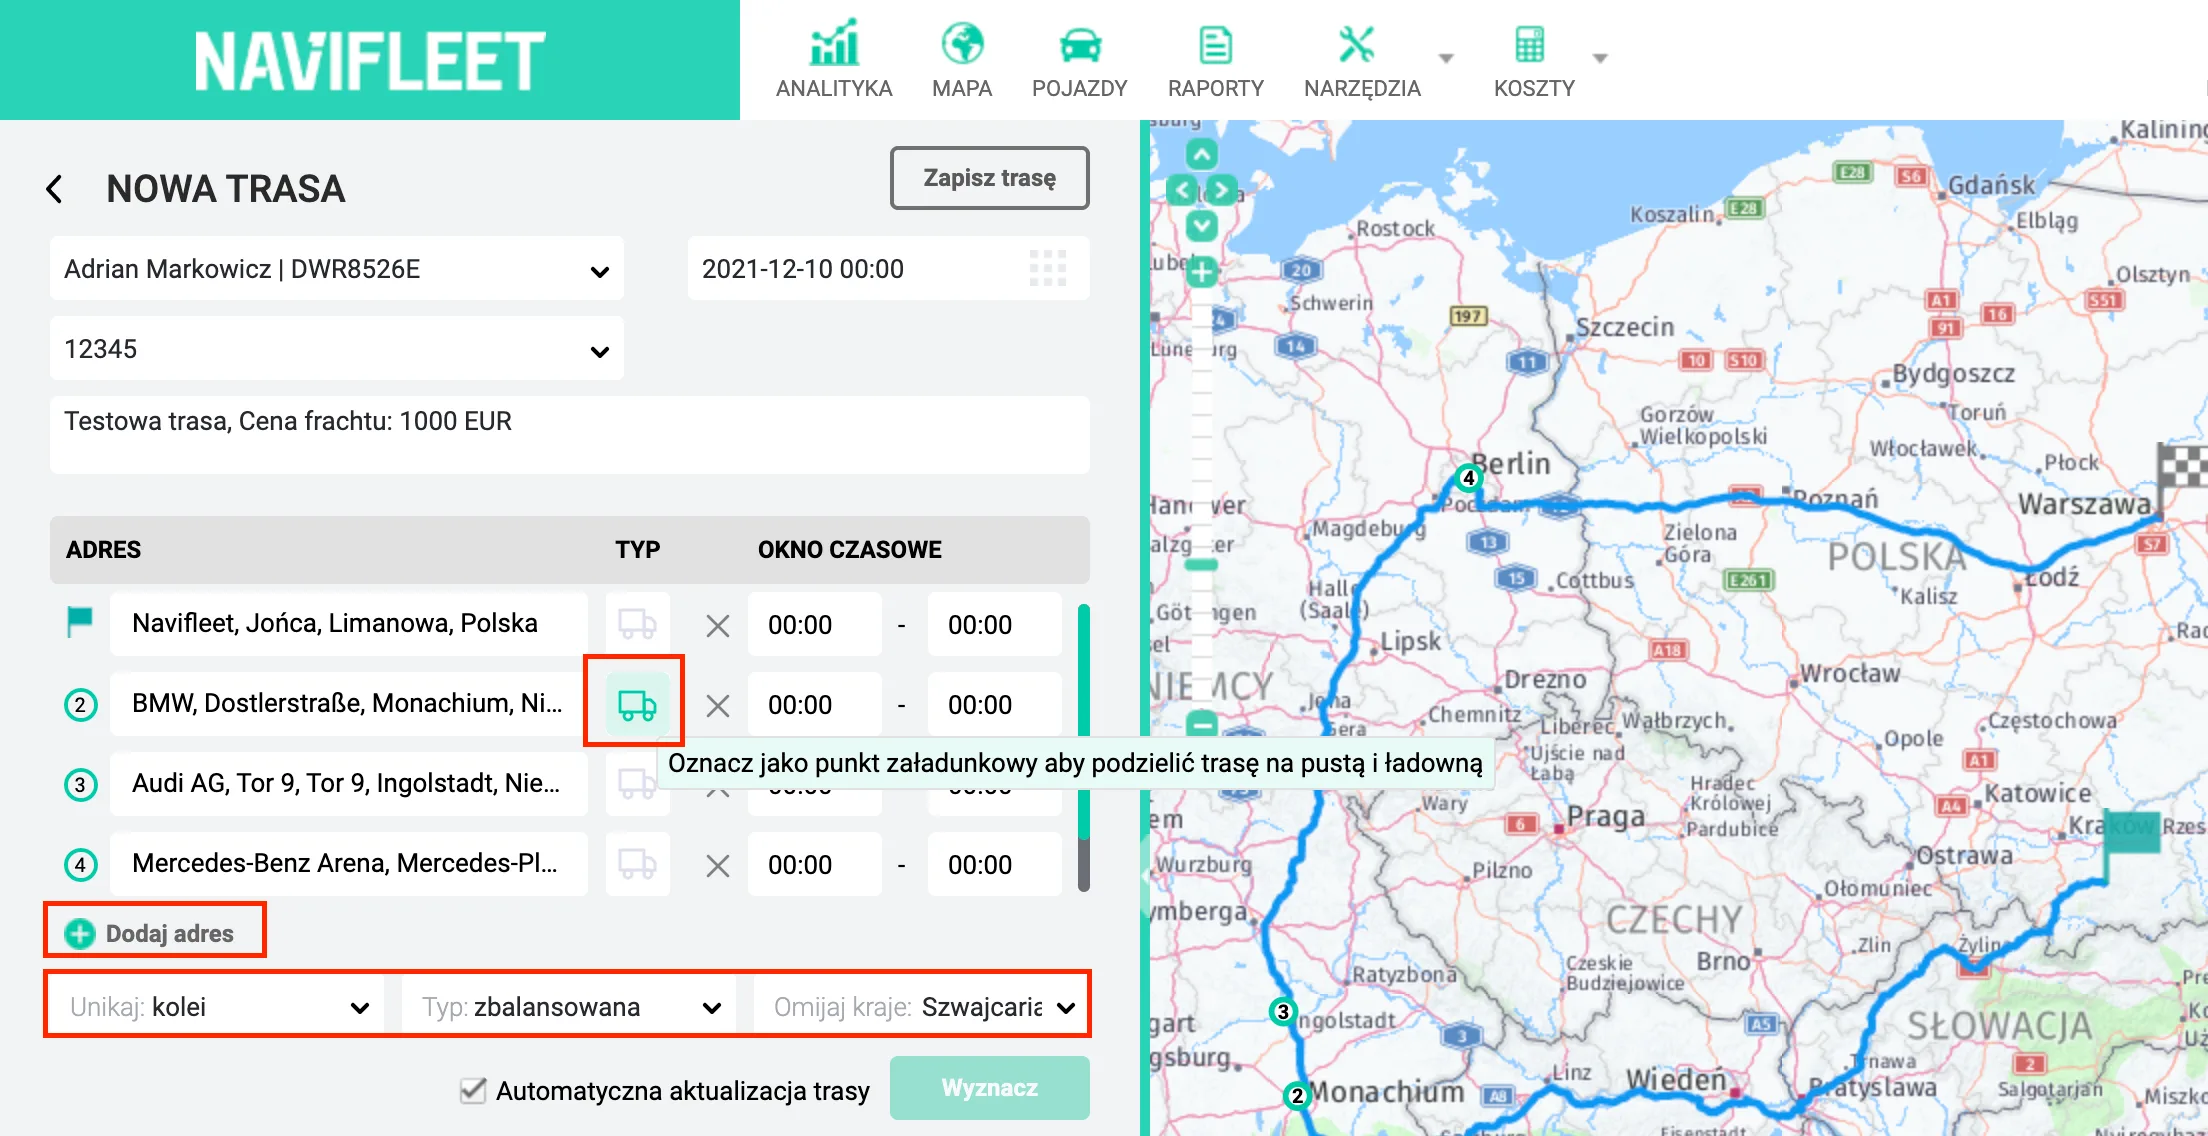Open the ANALITYKA section
The width and height of the screenshot is (2208, 1136).
point(834,60)
